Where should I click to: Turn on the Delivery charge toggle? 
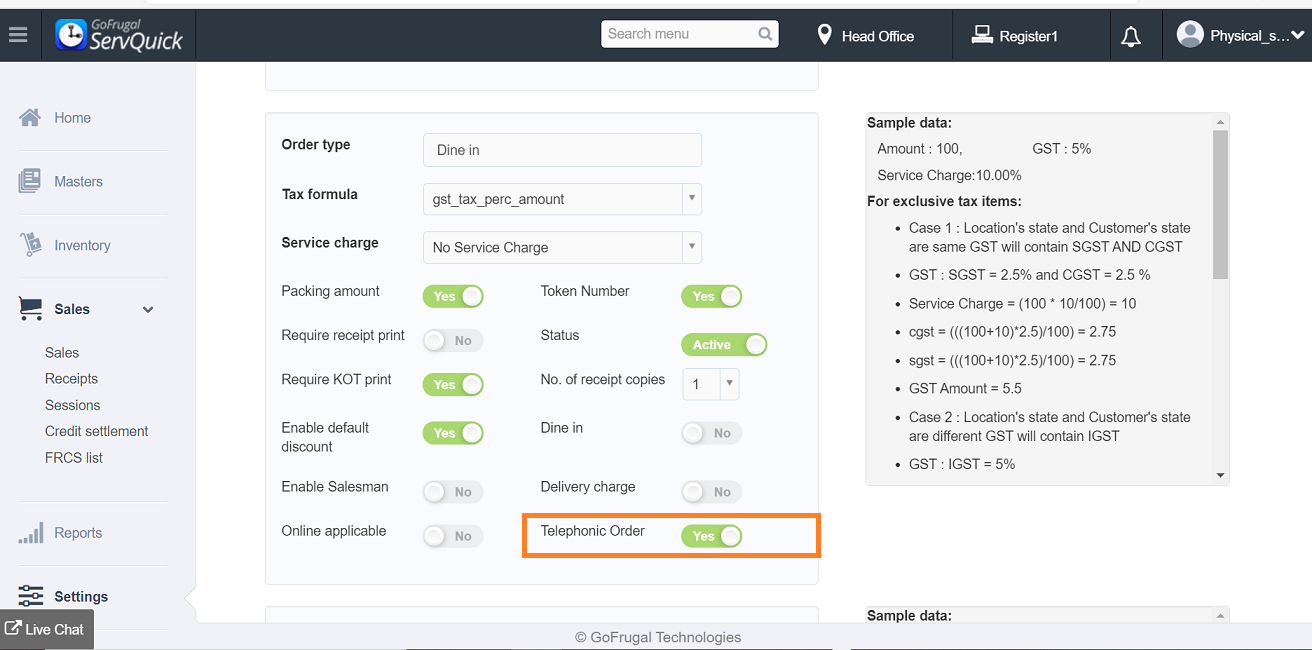711,492
